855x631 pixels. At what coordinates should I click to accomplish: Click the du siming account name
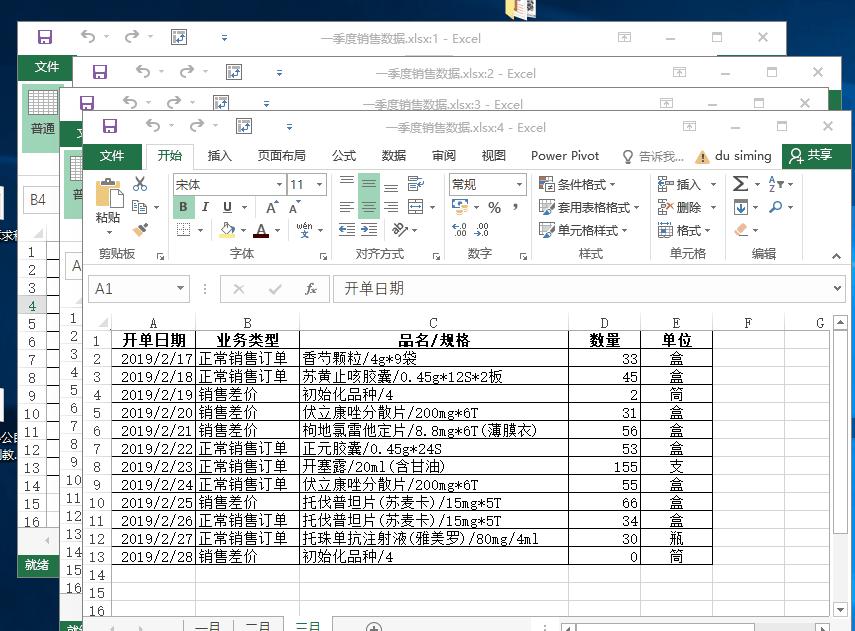(744, 156)
